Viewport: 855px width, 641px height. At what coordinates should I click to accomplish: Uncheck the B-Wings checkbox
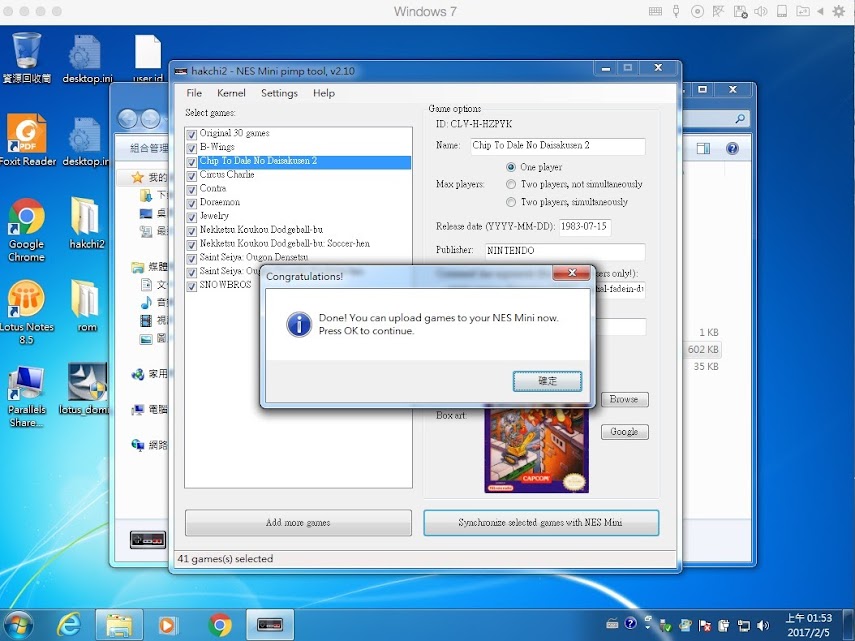191,148
